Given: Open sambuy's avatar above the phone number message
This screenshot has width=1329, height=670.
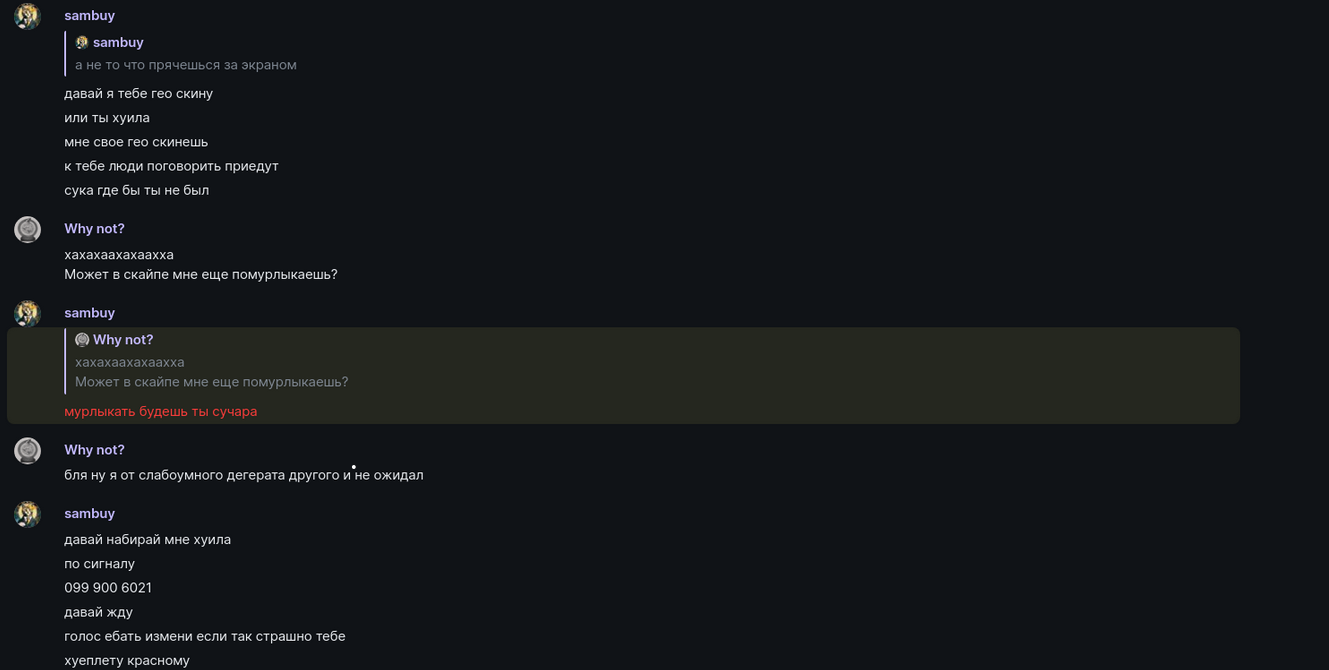Looking at the screenshot, I should click(27, 514).
